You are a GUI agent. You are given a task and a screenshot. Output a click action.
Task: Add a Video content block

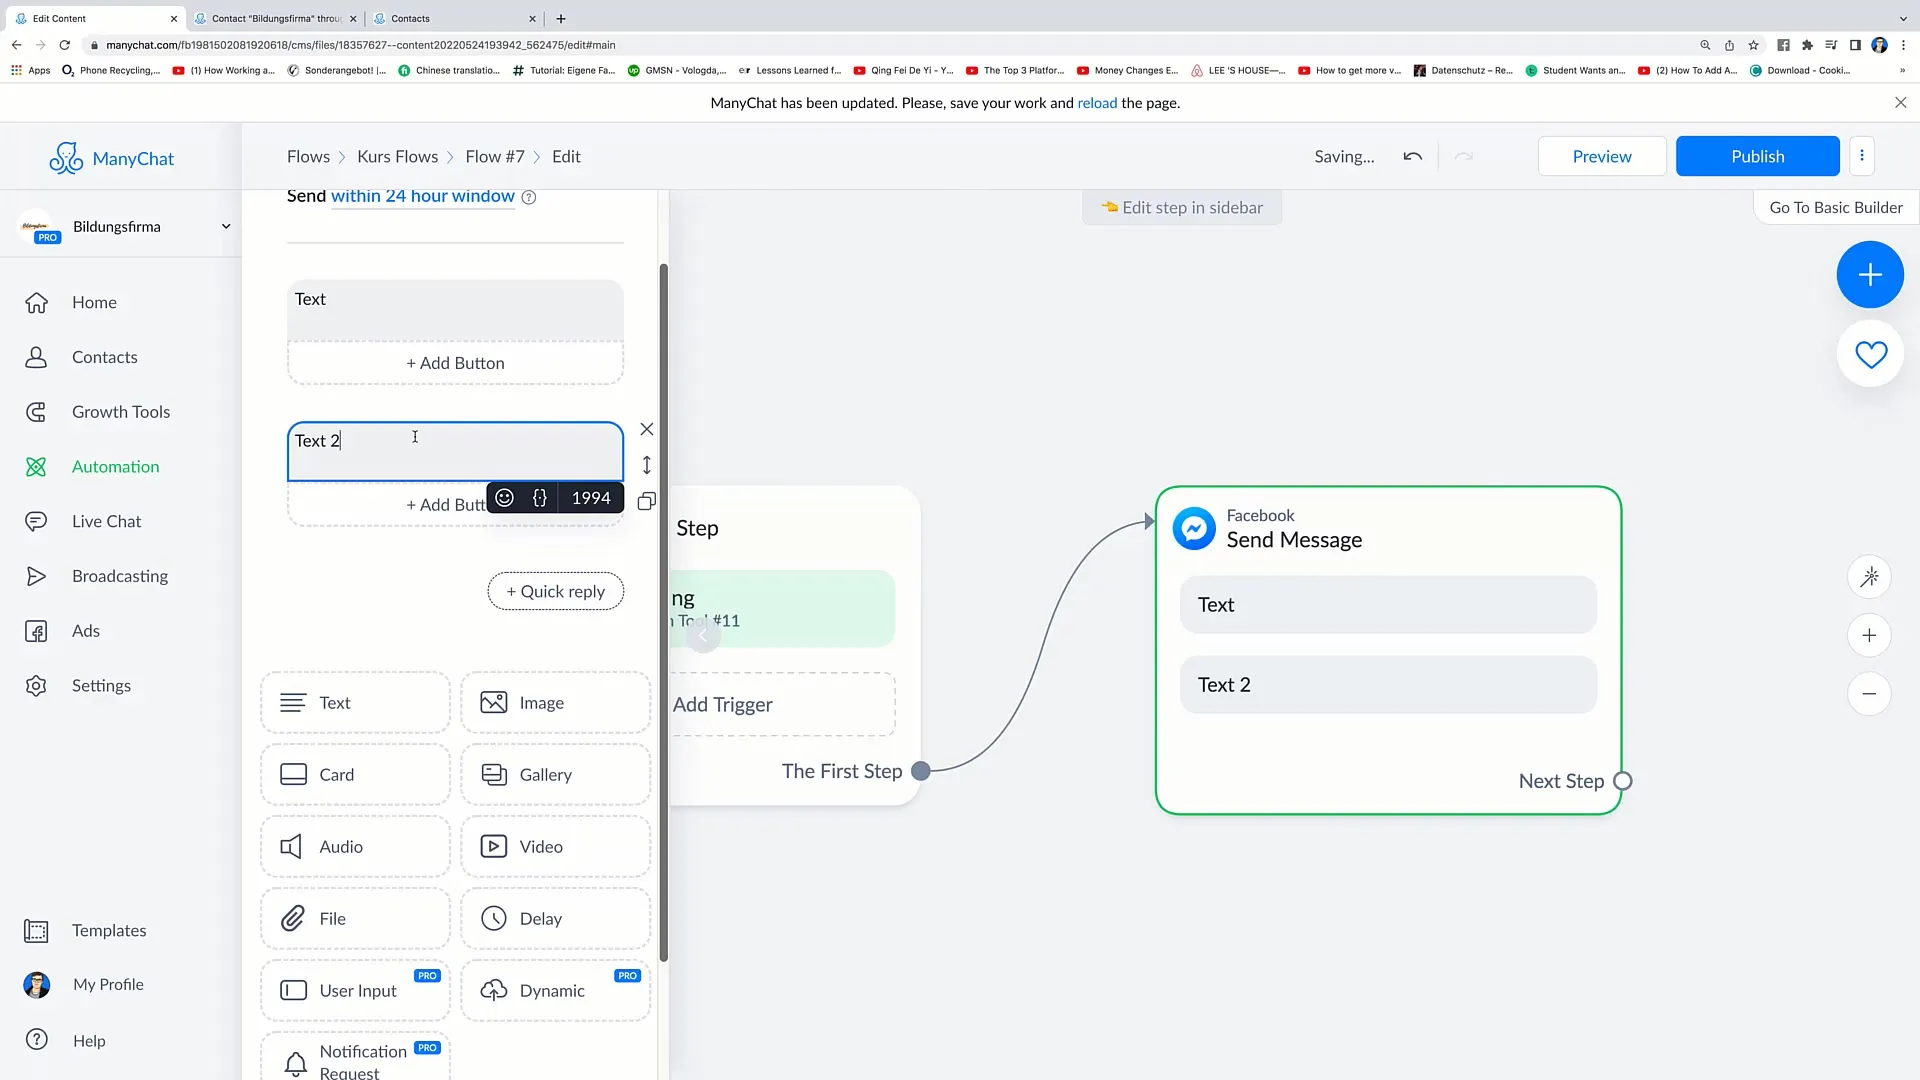pyautogui.click(x=556, y=847)
